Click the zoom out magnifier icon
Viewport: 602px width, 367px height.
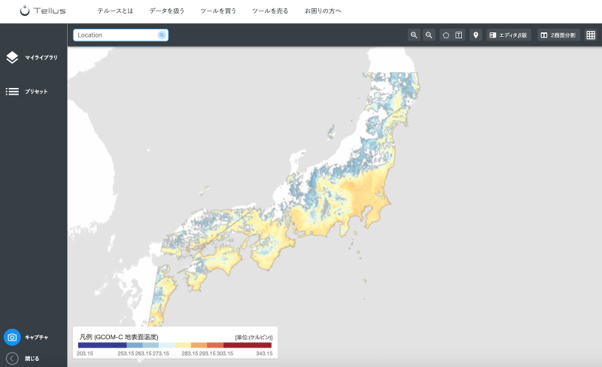[429, 35]
